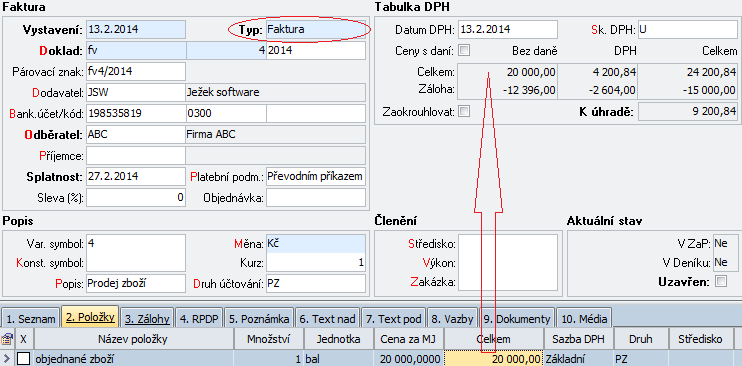Click the row indicator arrow beside objednané zboží

(7, 358)
